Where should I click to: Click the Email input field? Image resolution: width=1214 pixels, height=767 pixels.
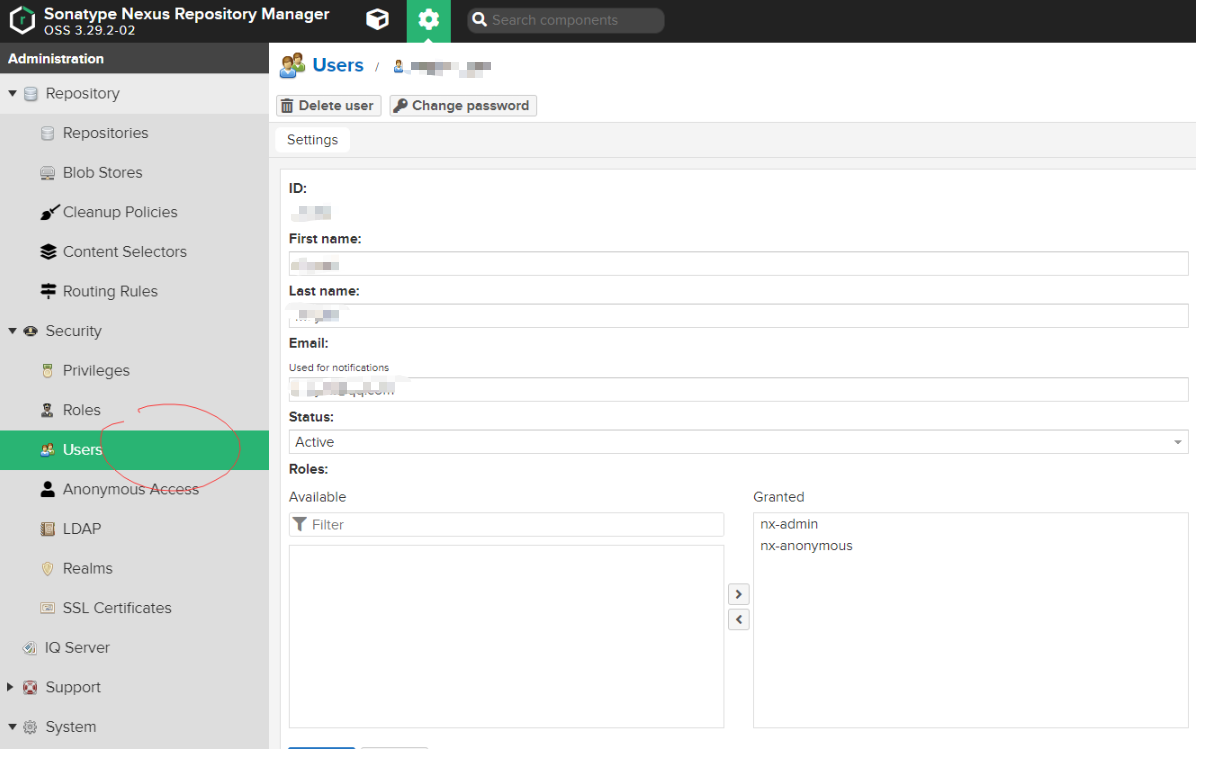pos(738,389)
